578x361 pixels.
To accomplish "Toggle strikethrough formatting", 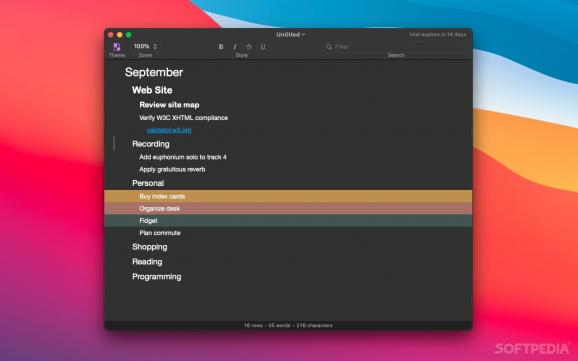I will click(249, 46).
